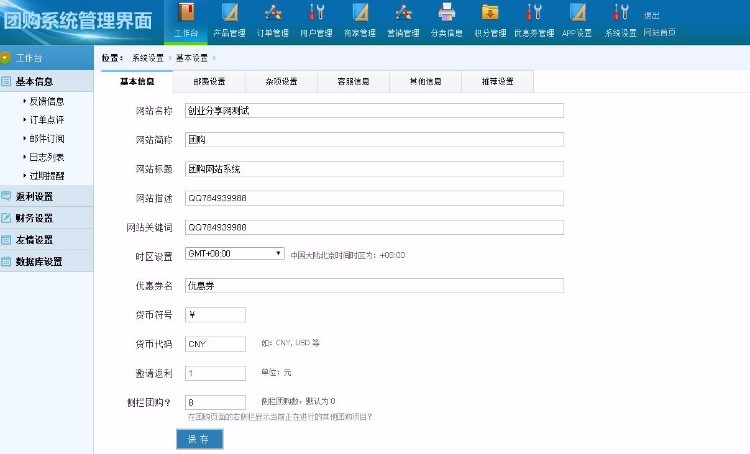Viewport: 750px width, 454px height.
Task: Switch to the 杂项设置 tab
Action: click(x=282, y=81)
